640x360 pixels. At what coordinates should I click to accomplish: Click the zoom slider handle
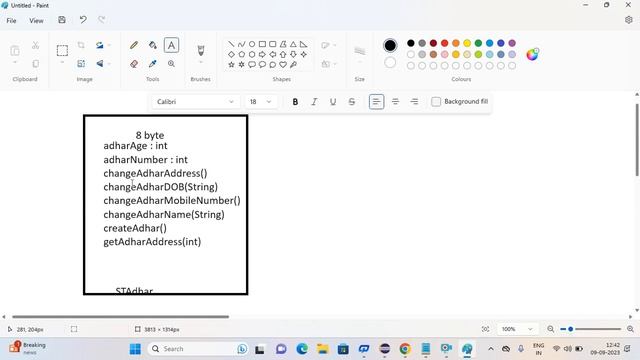571,329
